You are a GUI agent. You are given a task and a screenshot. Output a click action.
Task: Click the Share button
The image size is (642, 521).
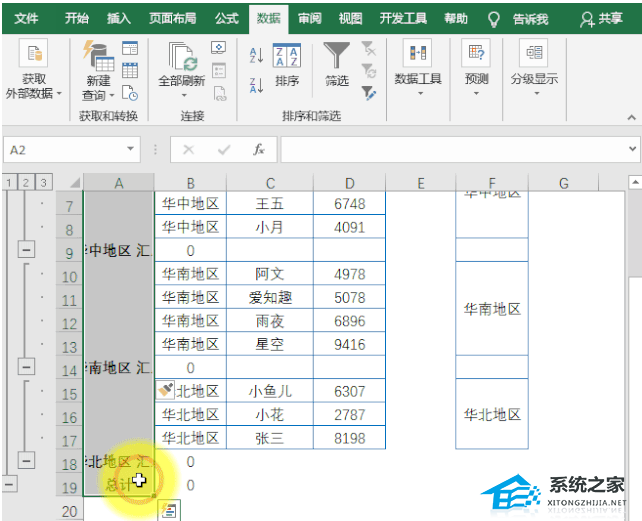click(601, 18)
